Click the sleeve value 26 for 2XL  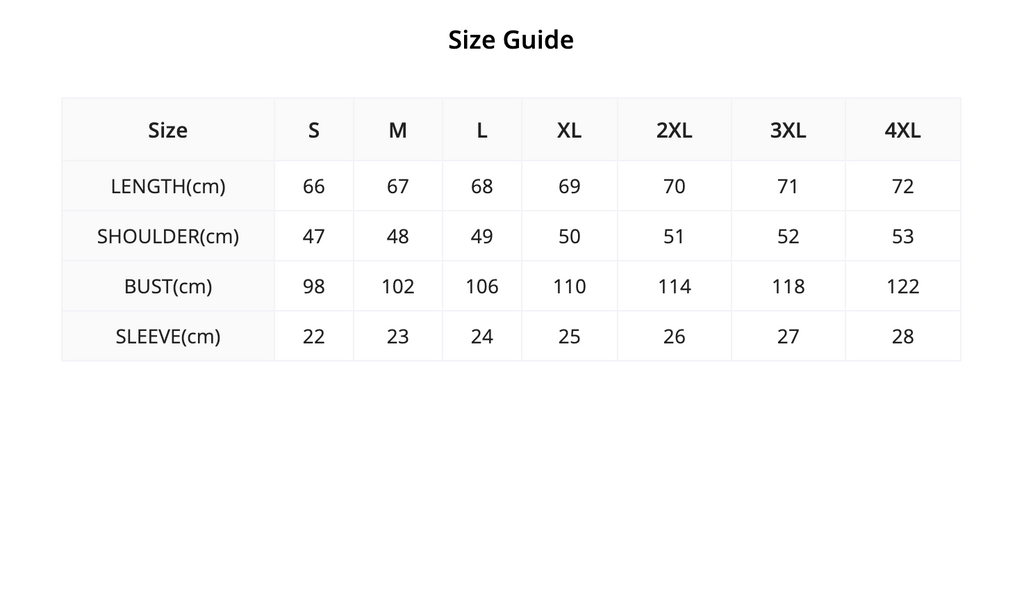coord(674,336)
